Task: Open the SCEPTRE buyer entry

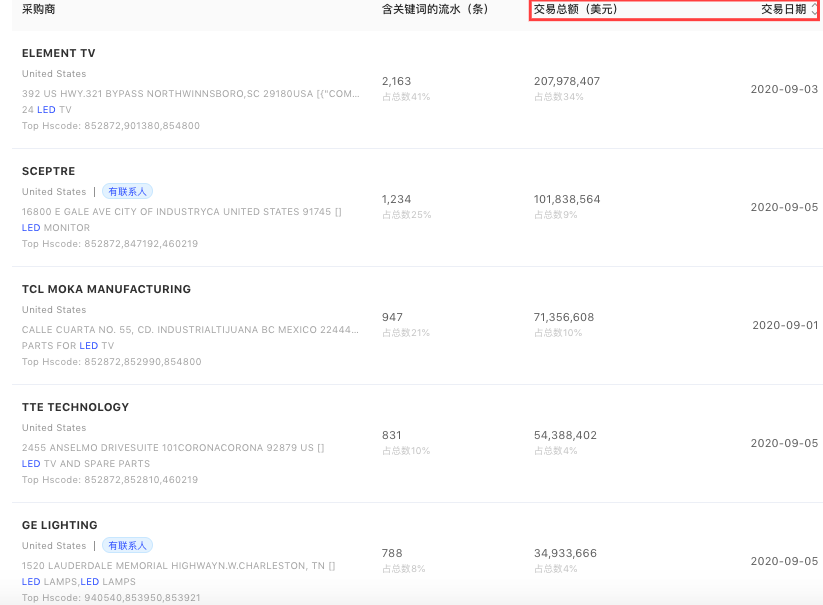Action: click(x=49, y=171)
